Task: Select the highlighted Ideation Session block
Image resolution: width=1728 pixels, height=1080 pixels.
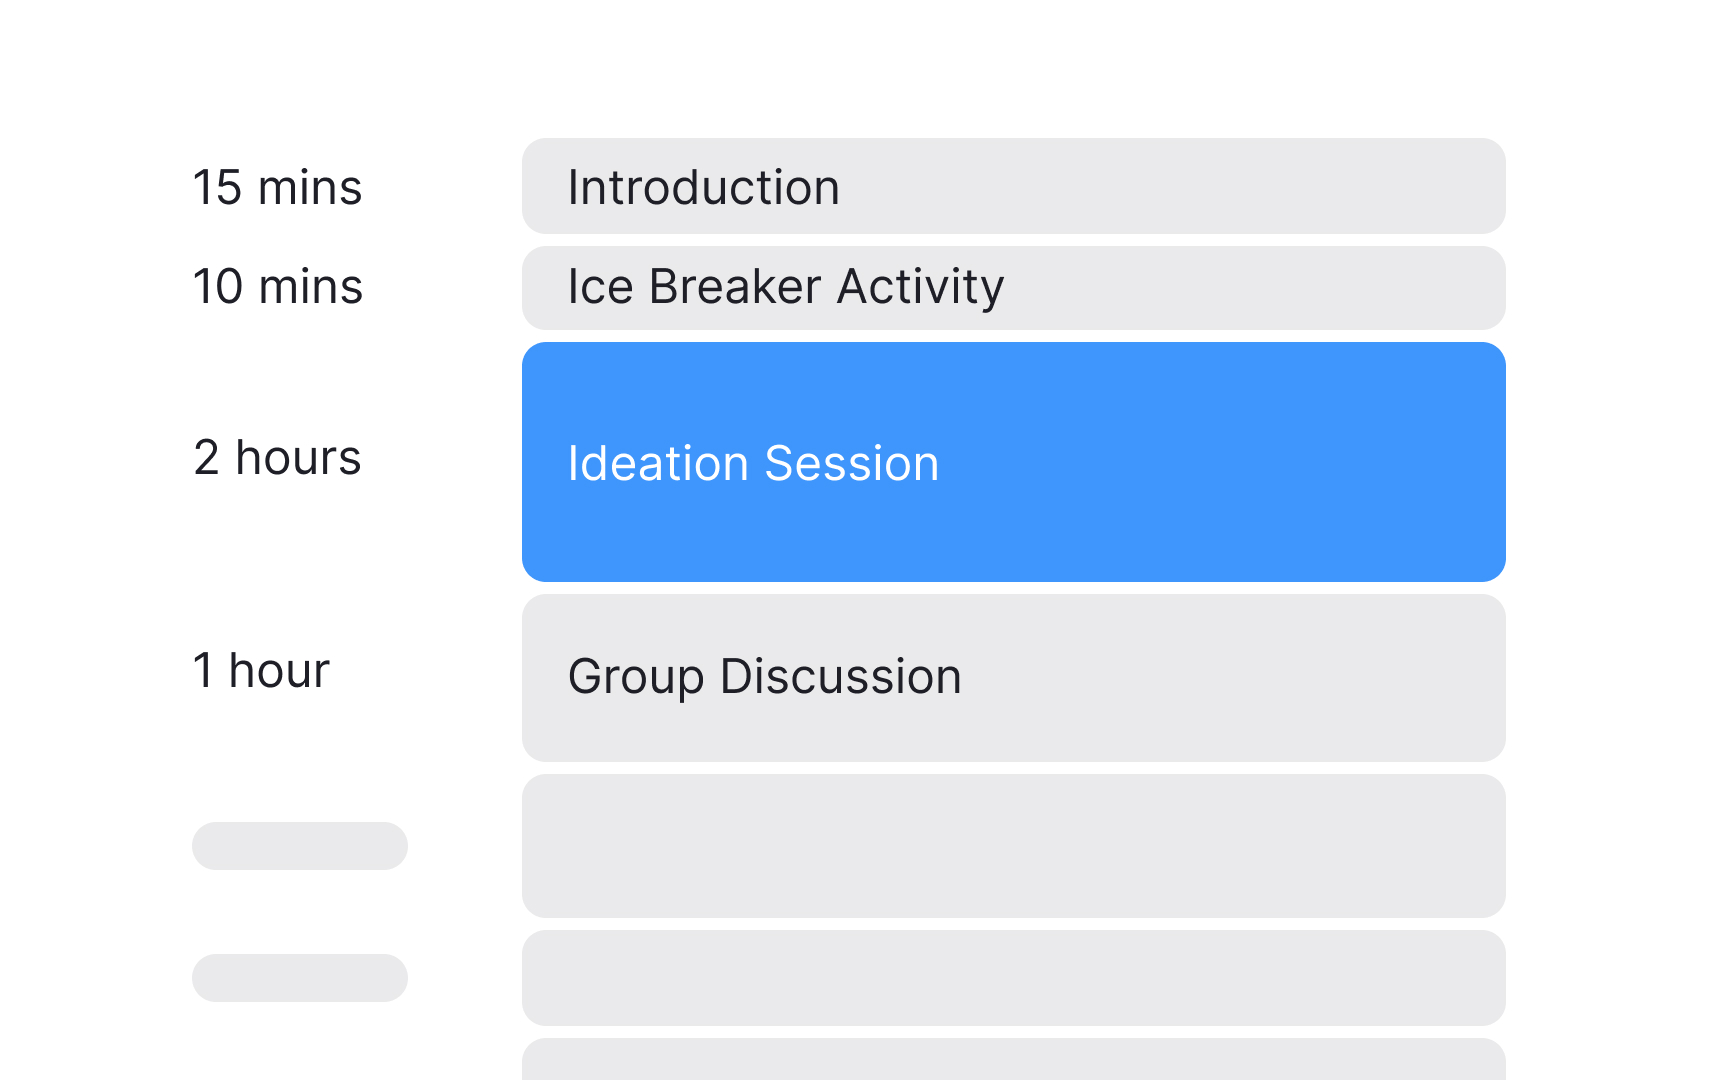Action: point(1013,461)
